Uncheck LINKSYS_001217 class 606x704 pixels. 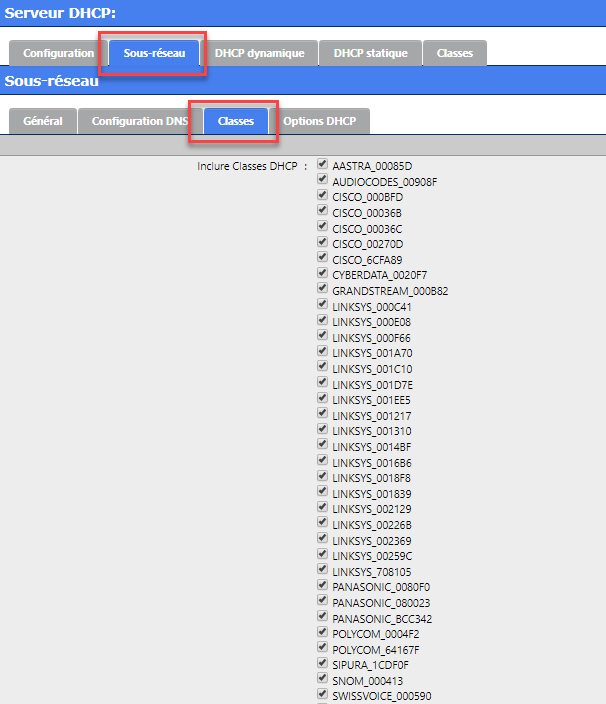(322, 413)
